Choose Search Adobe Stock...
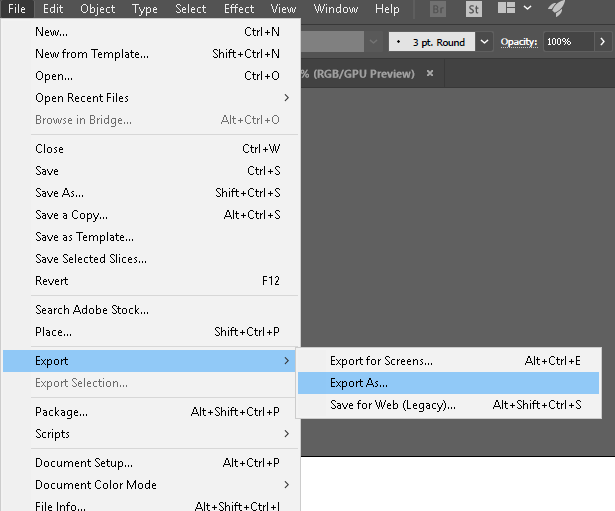The width and height of the screenshot is (615, 511). tap(150, 309)
